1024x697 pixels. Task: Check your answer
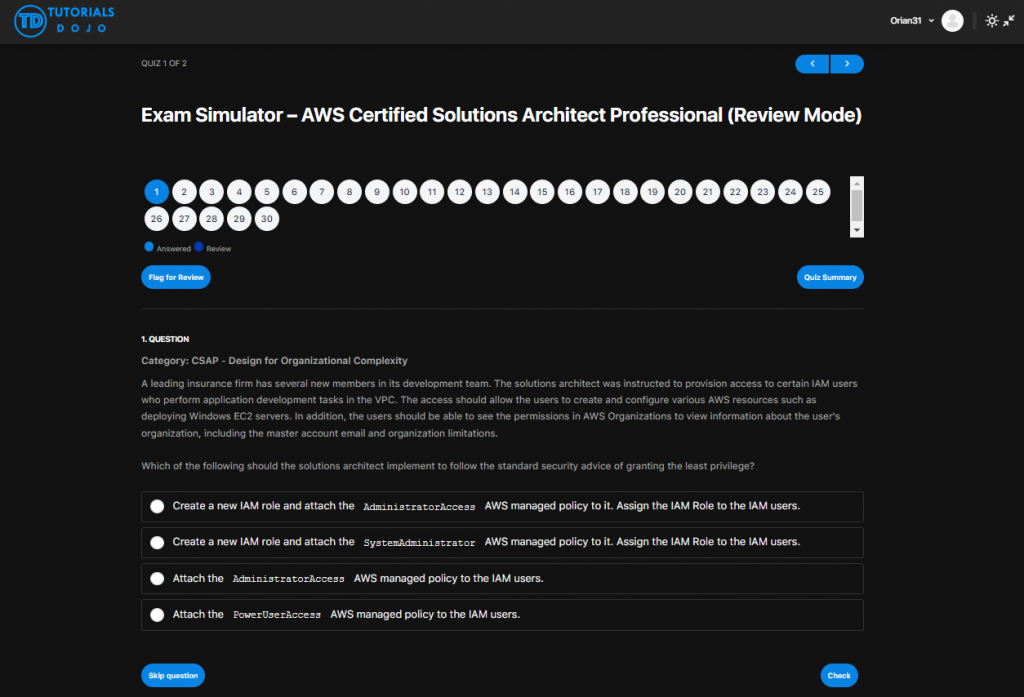(x=839, y=675)
